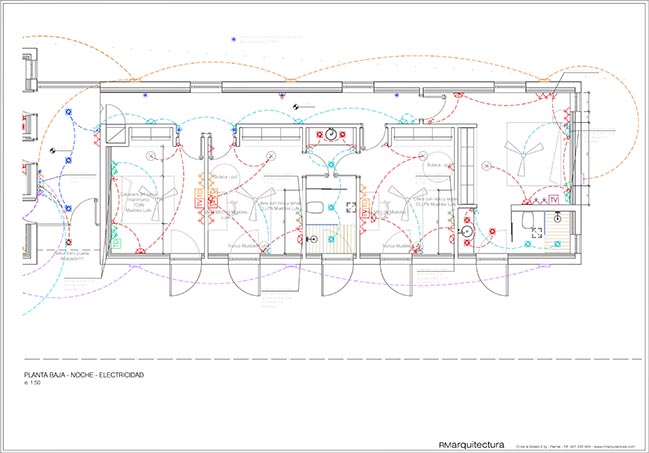Click the PLANTA BAJA - NOCHE - ELECTRICIDAD title
Screen dimensions: 649x453
(x=84, y=374)
